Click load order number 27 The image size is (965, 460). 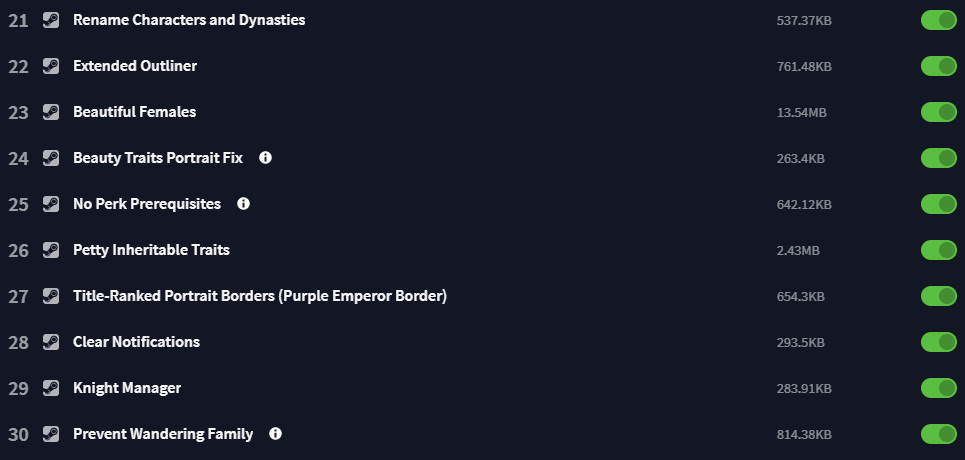[x=18, y=296]
